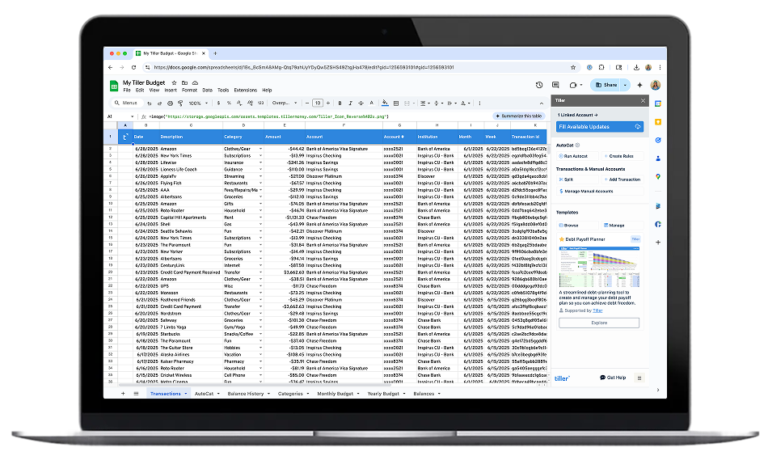Click Manage templates button

point(622,225)
